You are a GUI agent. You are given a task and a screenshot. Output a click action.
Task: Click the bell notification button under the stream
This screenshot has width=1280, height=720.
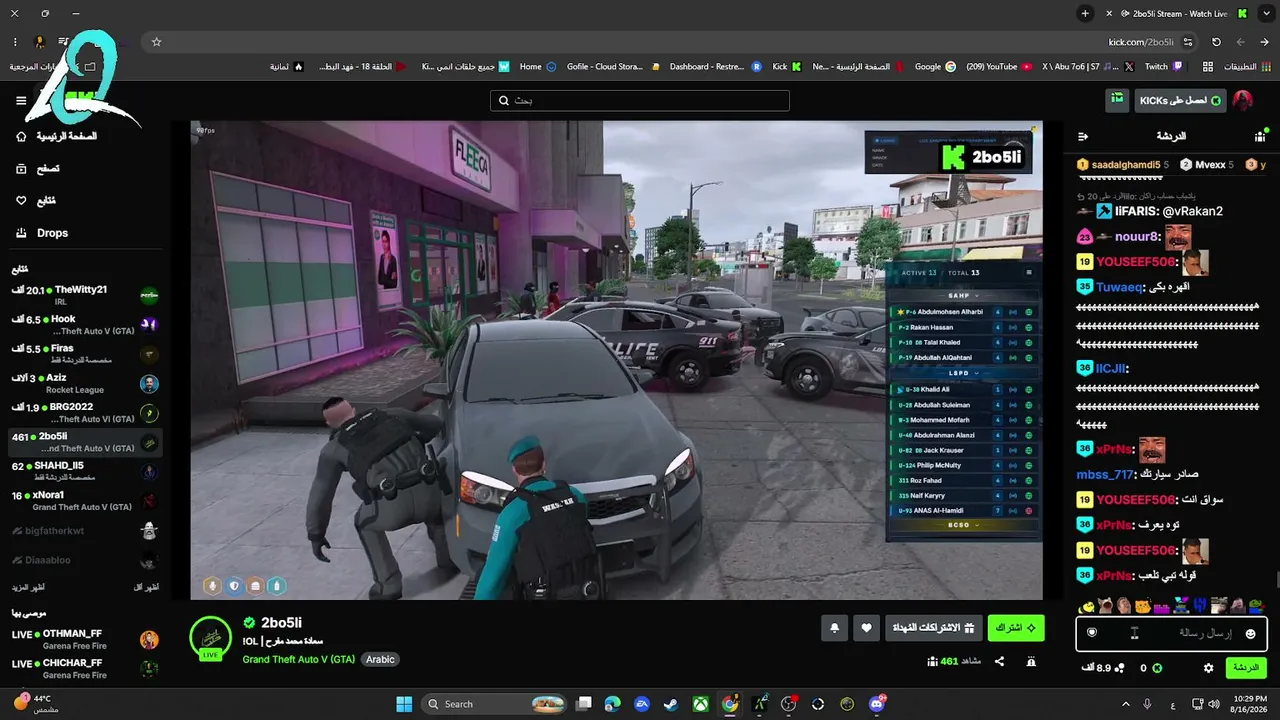pos(835,628)
